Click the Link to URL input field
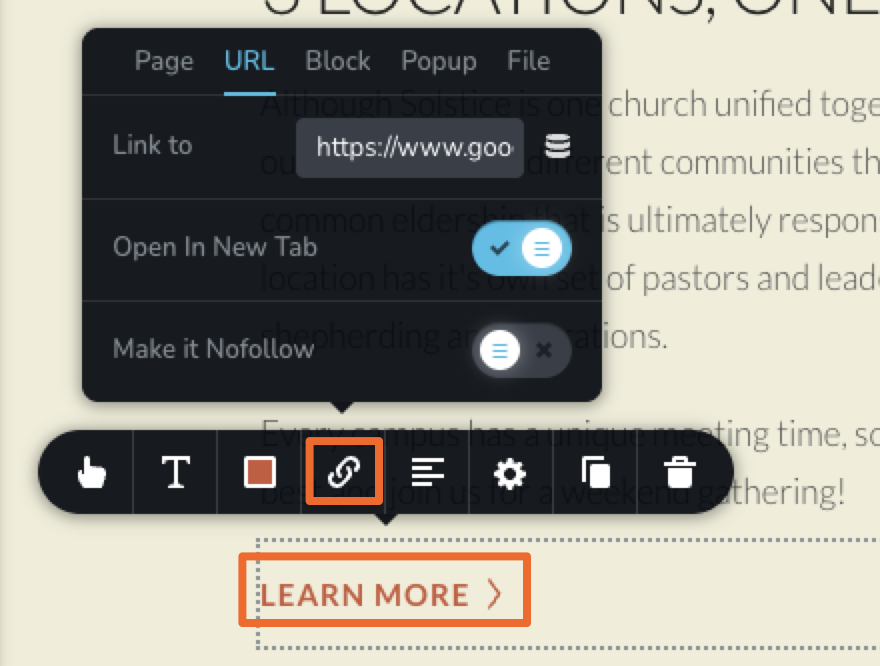 pyautogui.click(x=410, y=148)
